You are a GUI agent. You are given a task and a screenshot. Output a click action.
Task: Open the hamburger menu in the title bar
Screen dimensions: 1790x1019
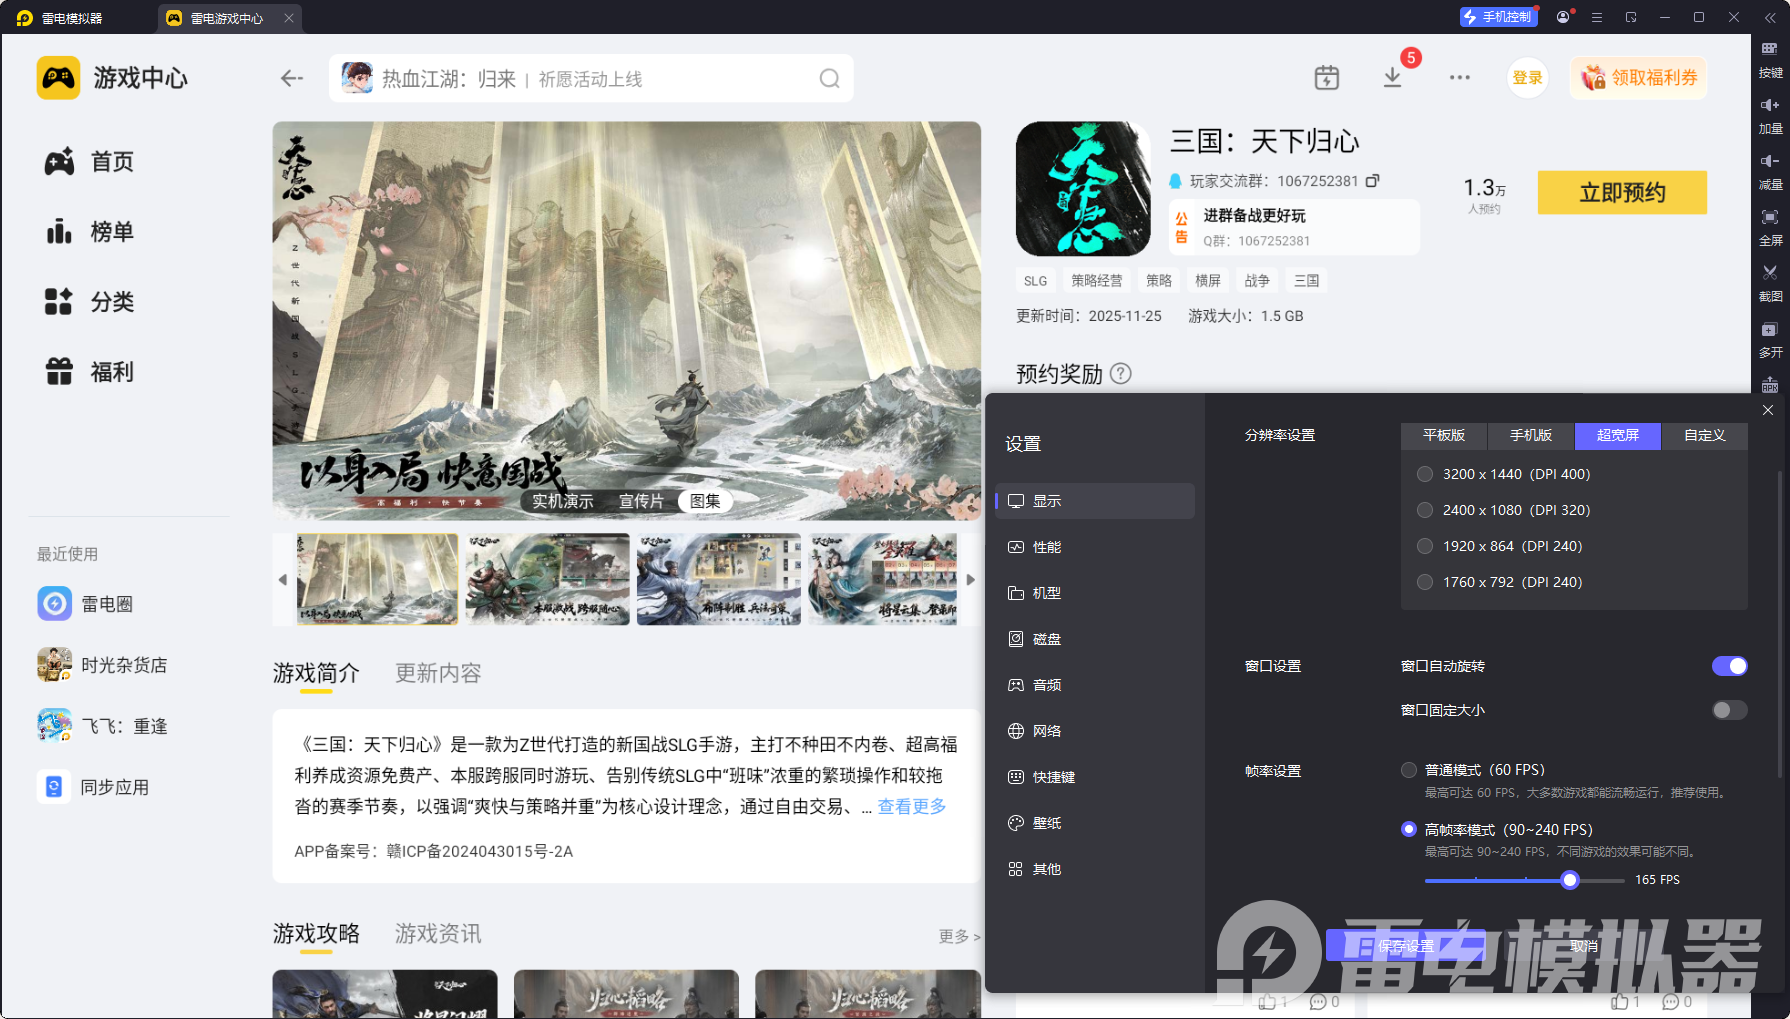1597,17
